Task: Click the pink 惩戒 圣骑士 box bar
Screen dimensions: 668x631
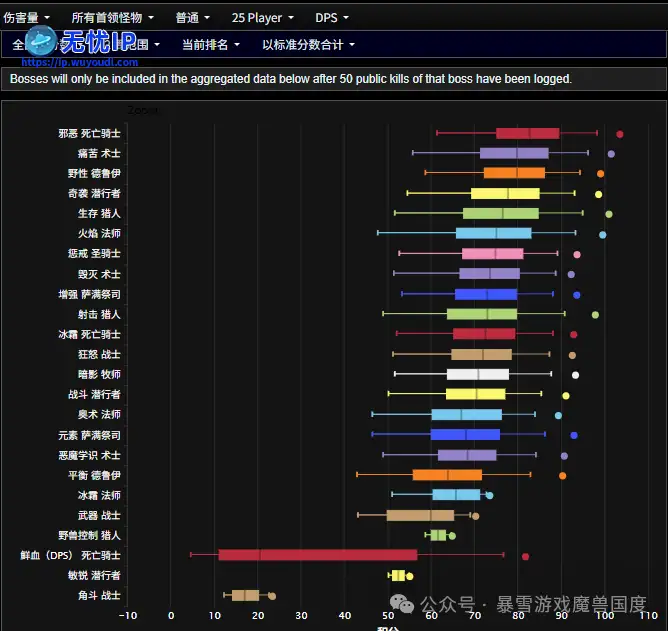Action: click(492, 254)
